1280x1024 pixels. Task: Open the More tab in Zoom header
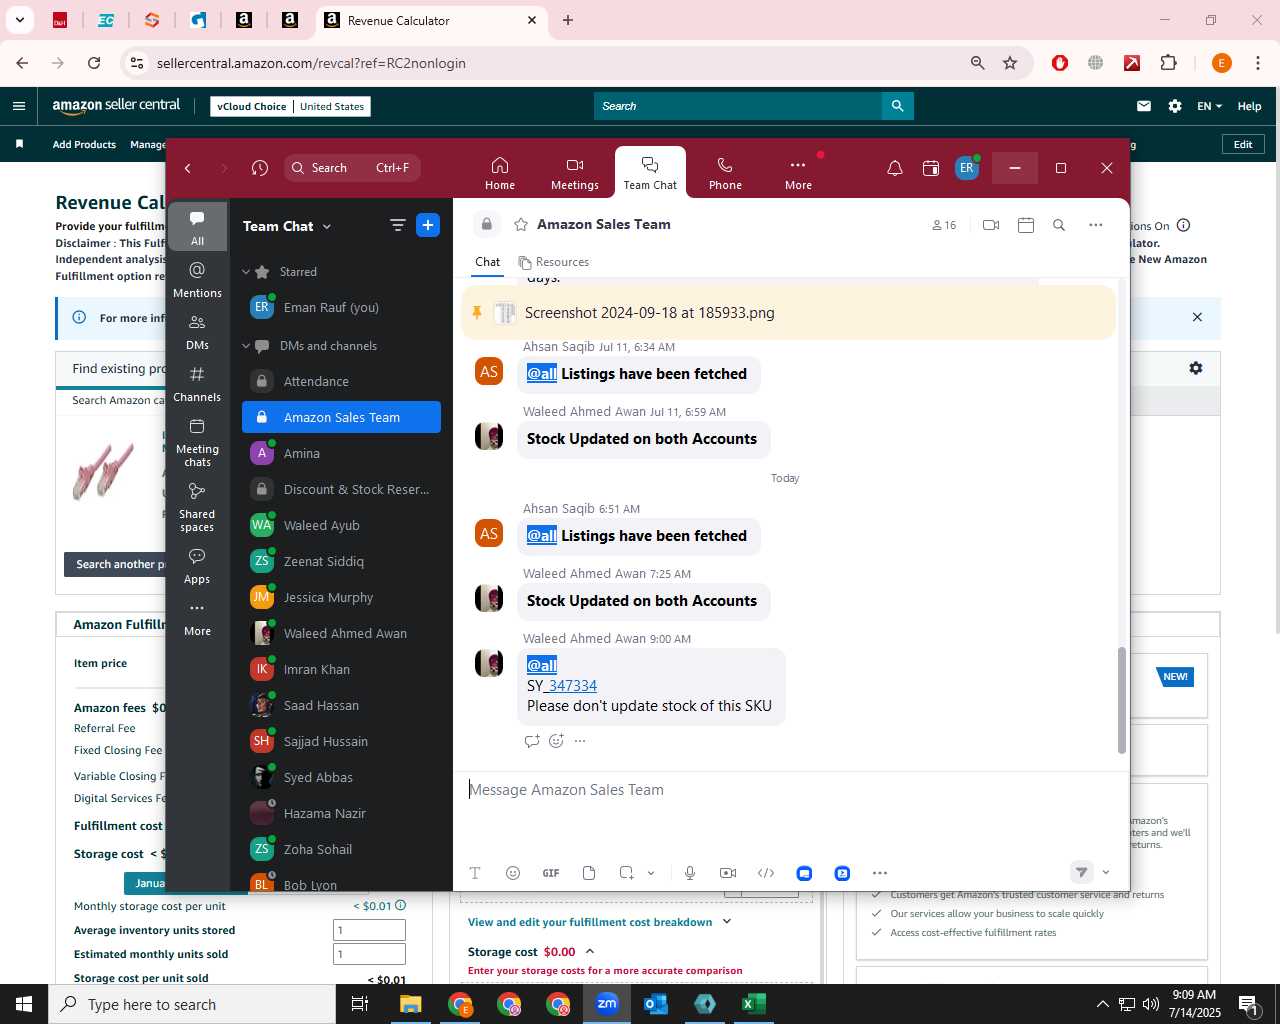click(798, 172)
